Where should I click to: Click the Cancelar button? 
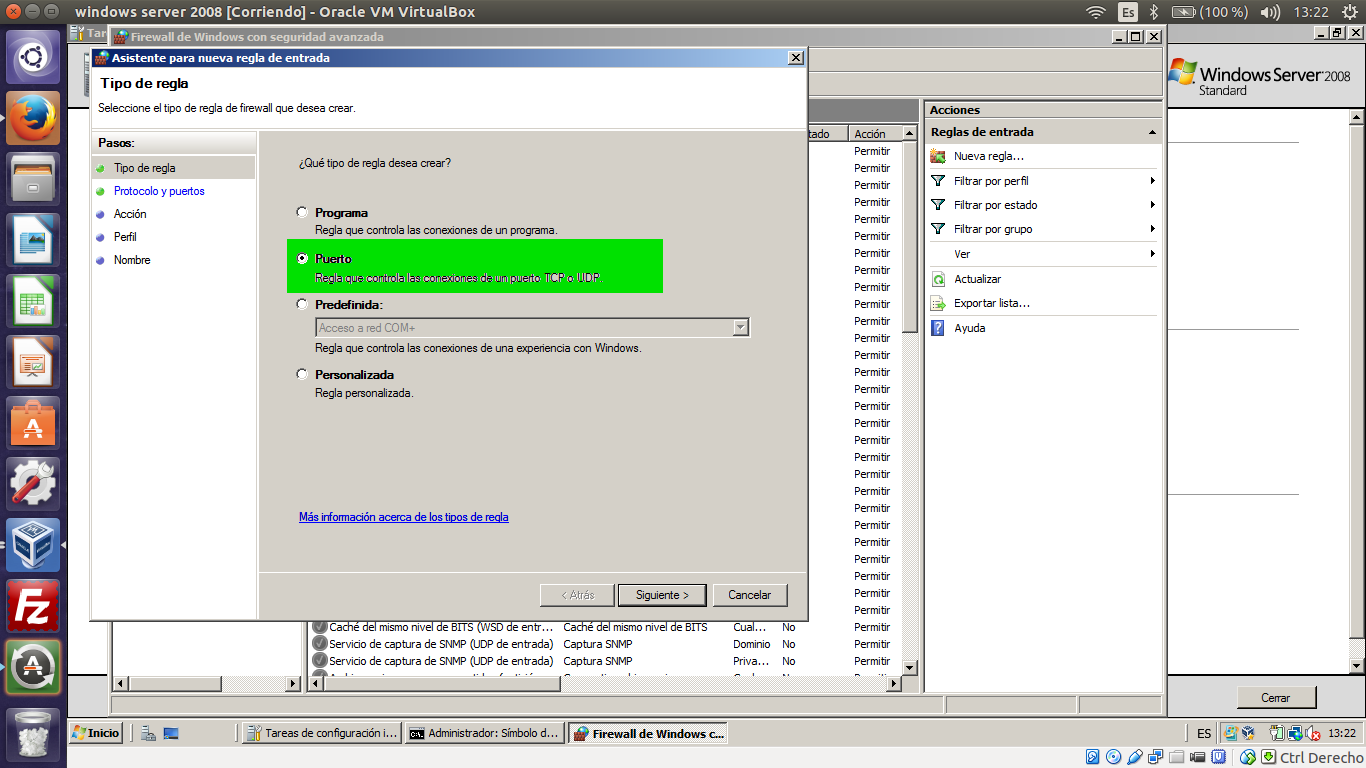pyautogui.click(x=750, y=595)
